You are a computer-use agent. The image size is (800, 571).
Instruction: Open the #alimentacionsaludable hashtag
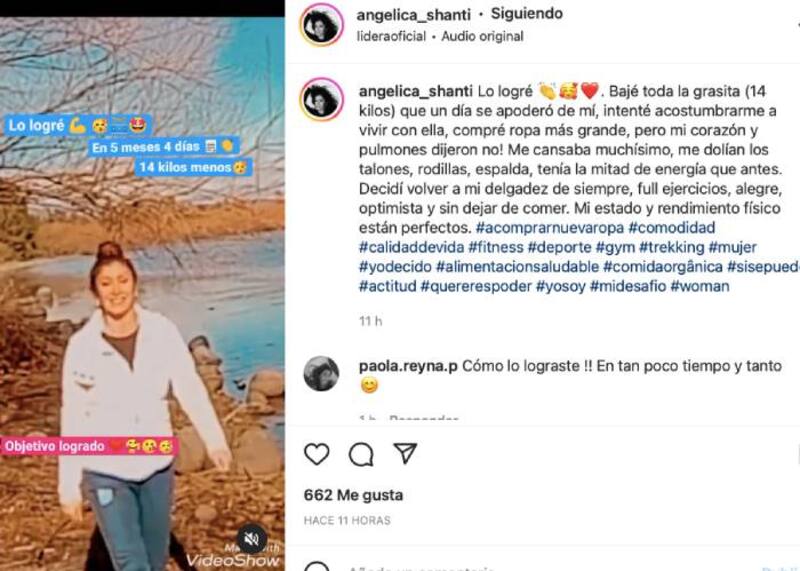517,266
